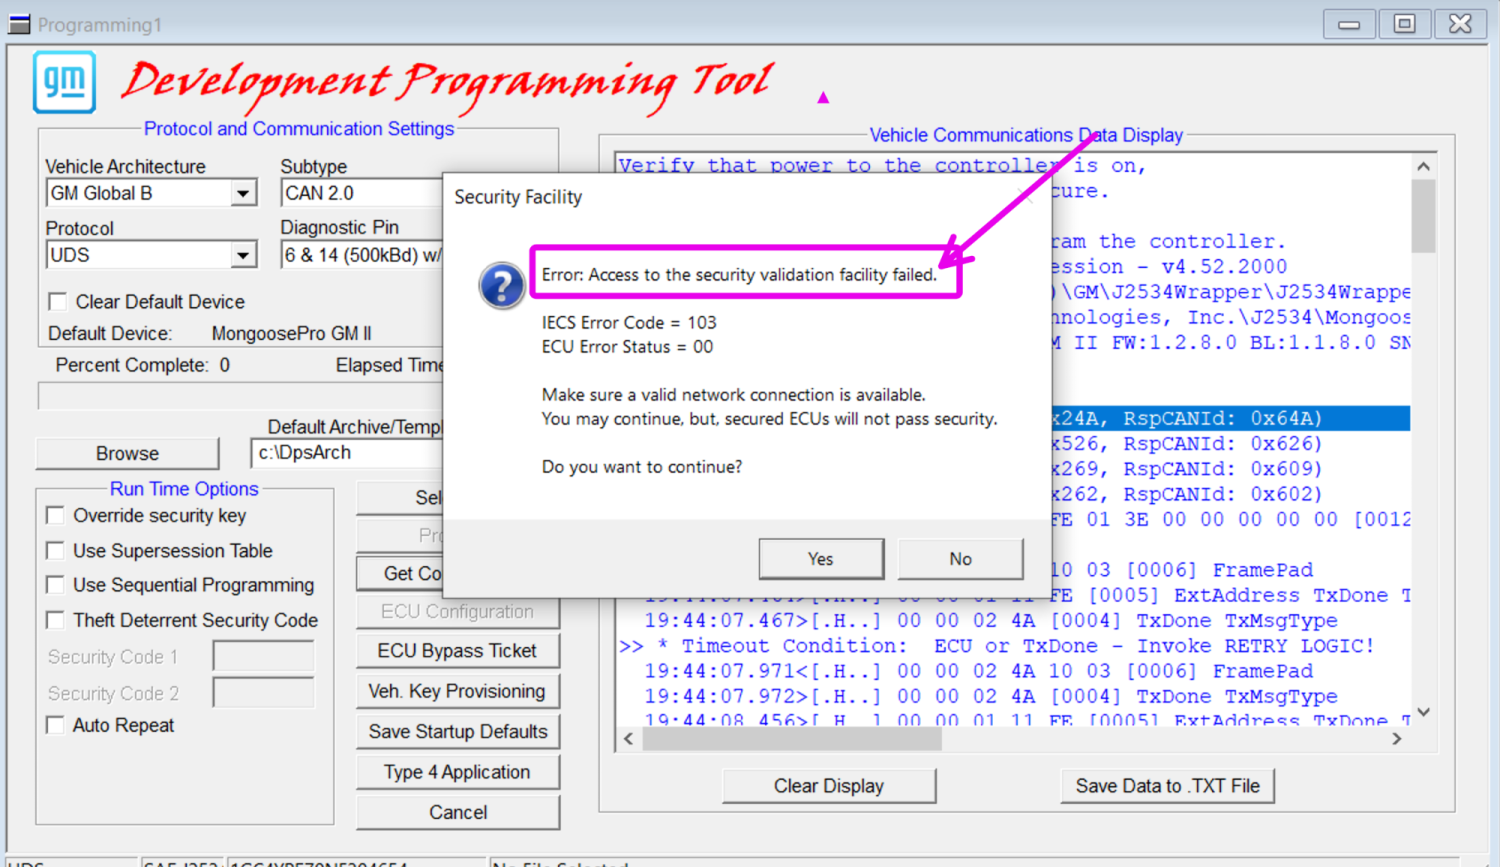Click the vertical scrollbar thumb in data display
The width and height of the screenshot is (1500, 867).
(x=1424, y=216)
